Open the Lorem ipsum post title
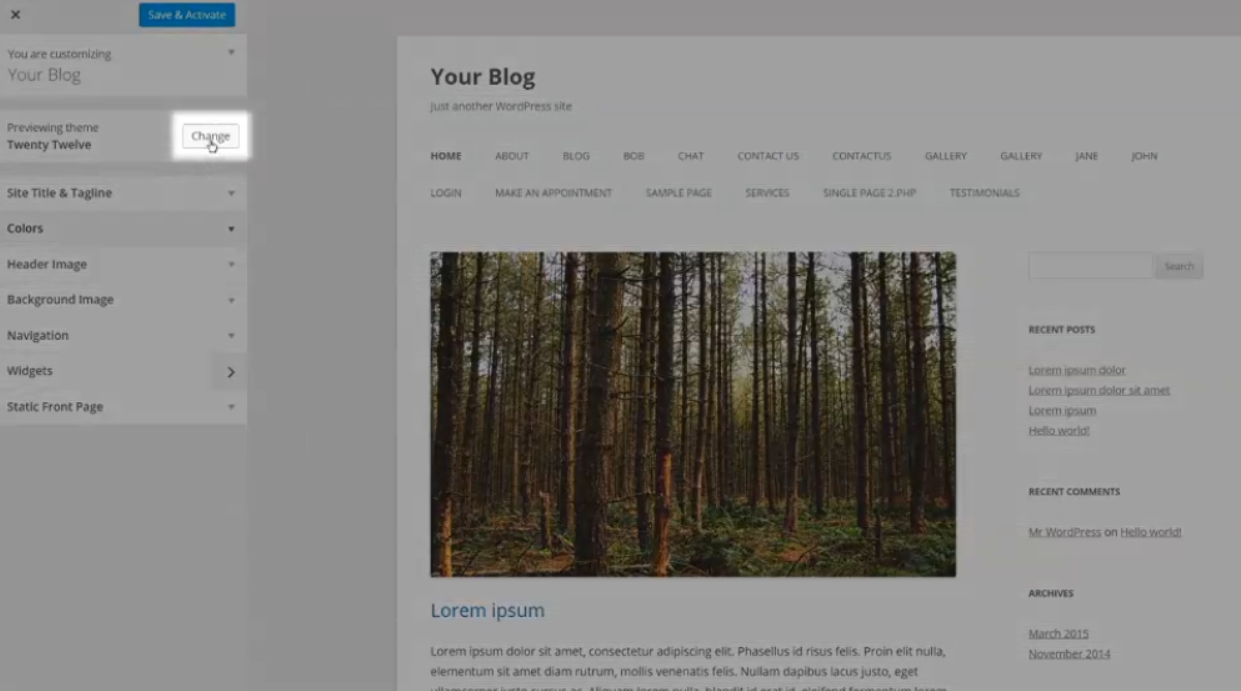The height and width of the screenshot is (691, 1241). coord(487,610)
